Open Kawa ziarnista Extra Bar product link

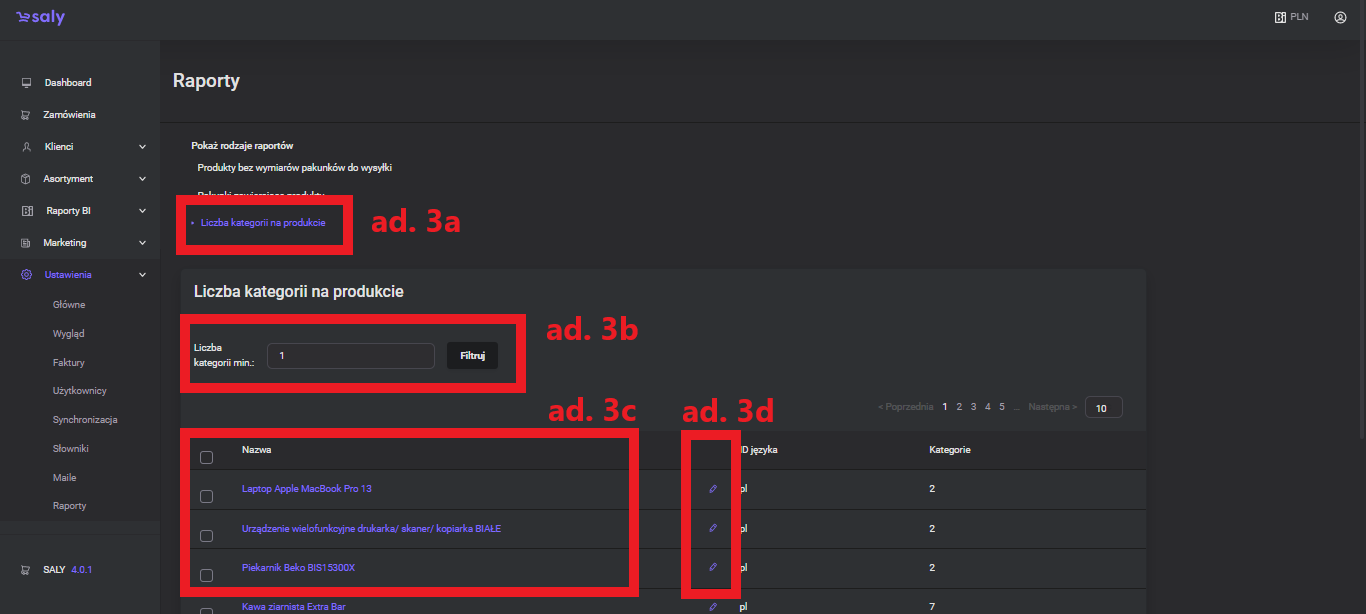[293, 606]
